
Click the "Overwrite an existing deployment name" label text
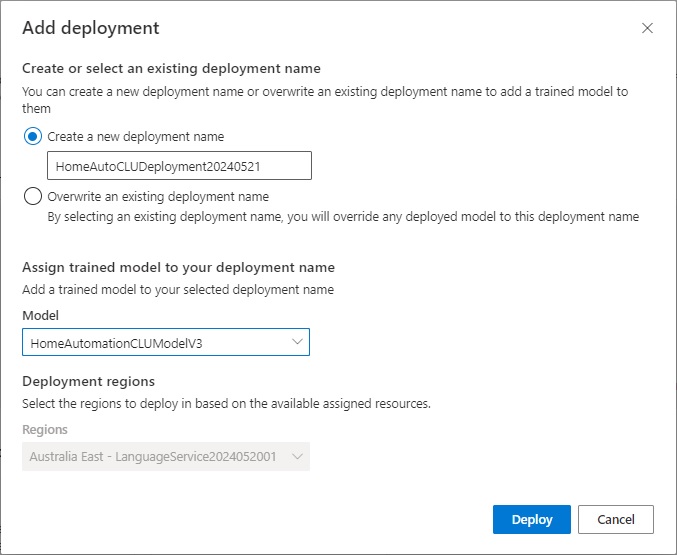(x=158, y=196)
